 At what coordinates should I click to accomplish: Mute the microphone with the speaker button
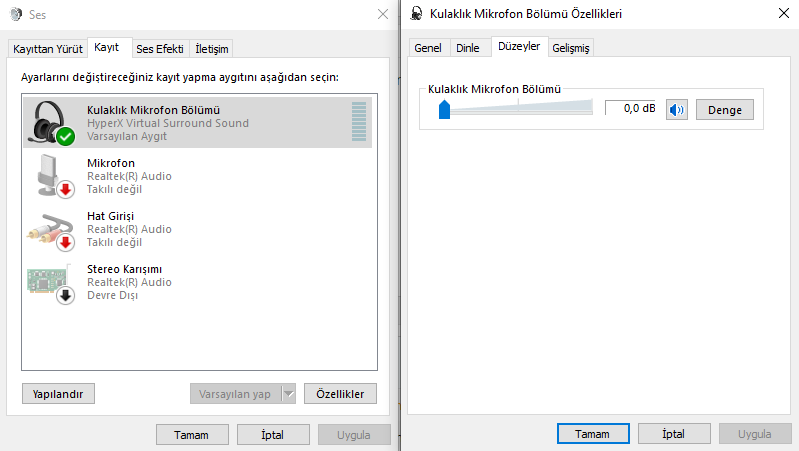(677, 109)
